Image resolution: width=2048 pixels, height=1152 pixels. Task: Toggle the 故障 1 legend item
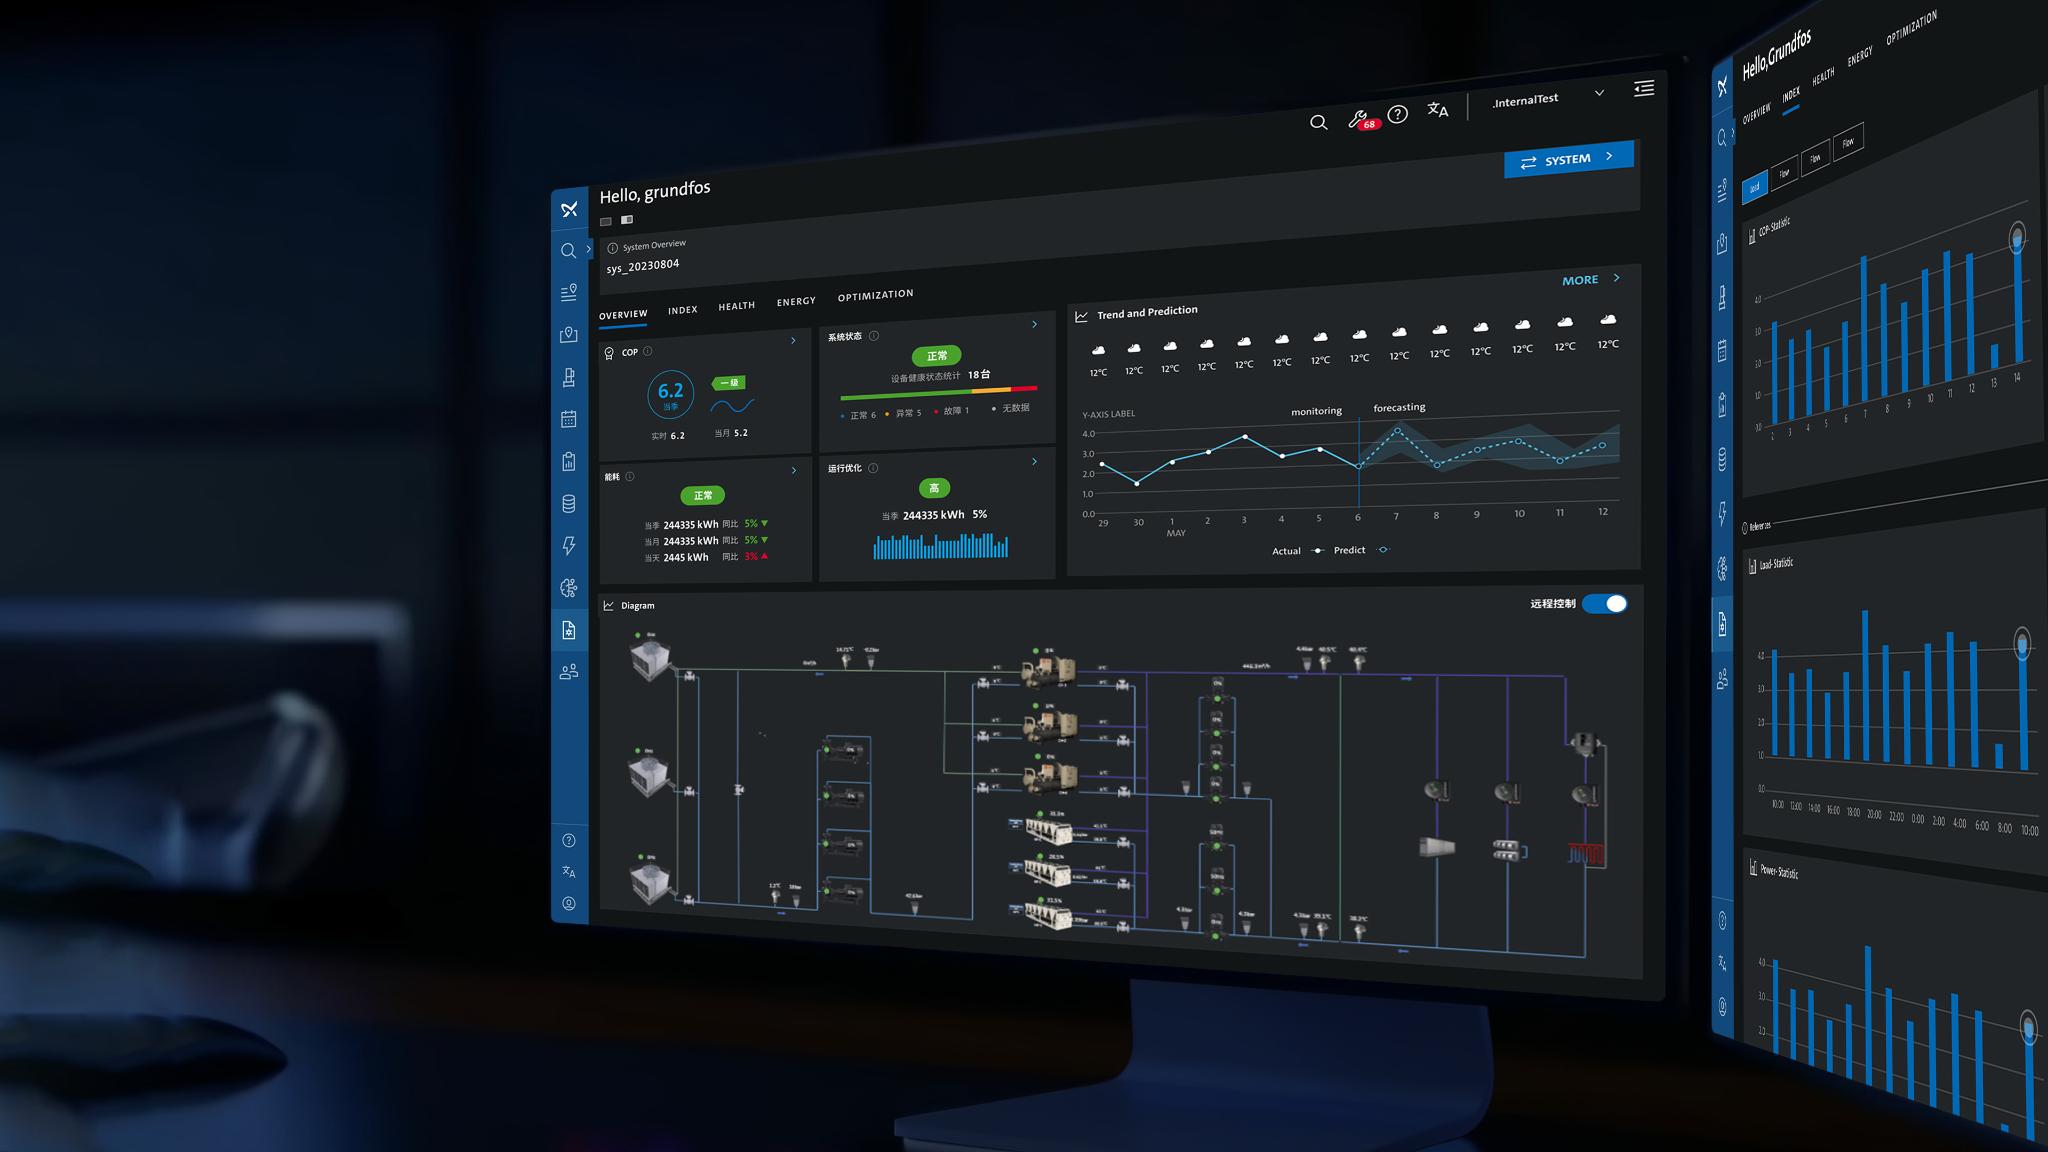(x=951, y=411)
